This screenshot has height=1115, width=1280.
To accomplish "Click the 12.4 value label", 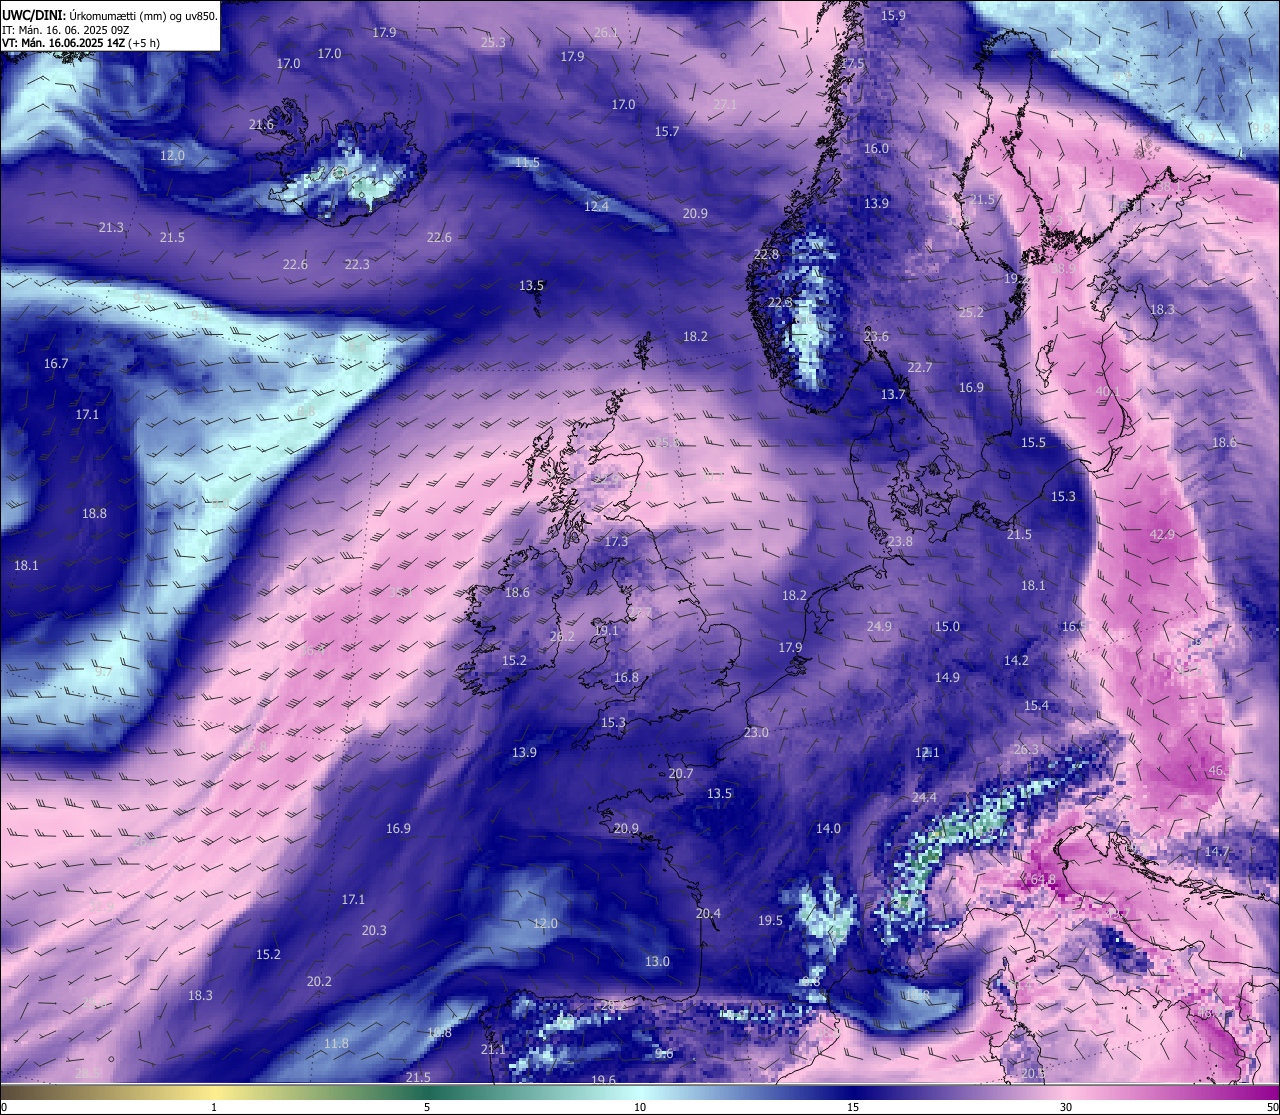I will pos(596,206).
